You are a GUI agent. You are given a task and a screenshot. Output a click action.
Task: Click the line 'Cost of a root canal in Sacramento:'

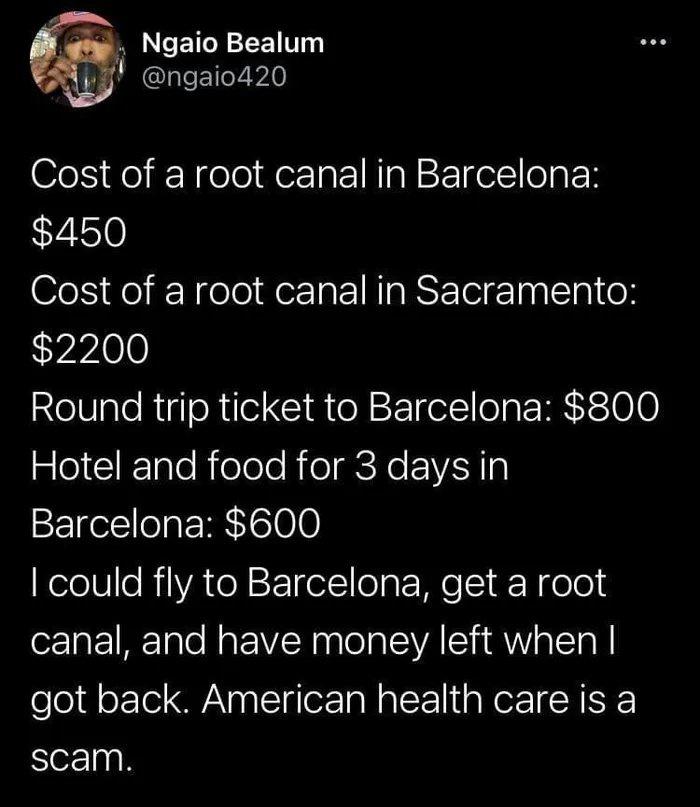(331, 291)
